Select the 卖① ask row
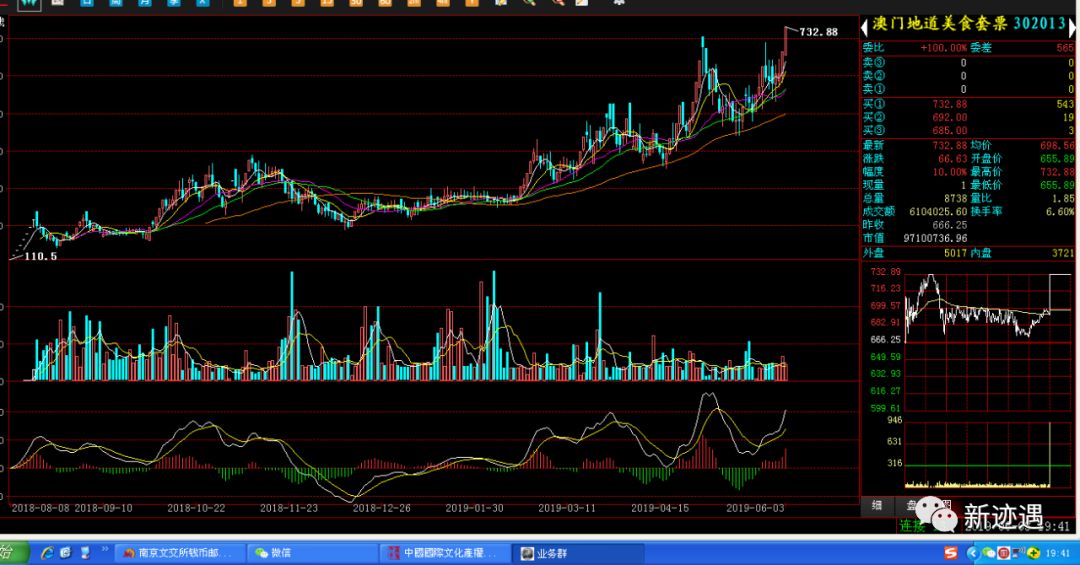1080x565 pixels. [968, 89]
